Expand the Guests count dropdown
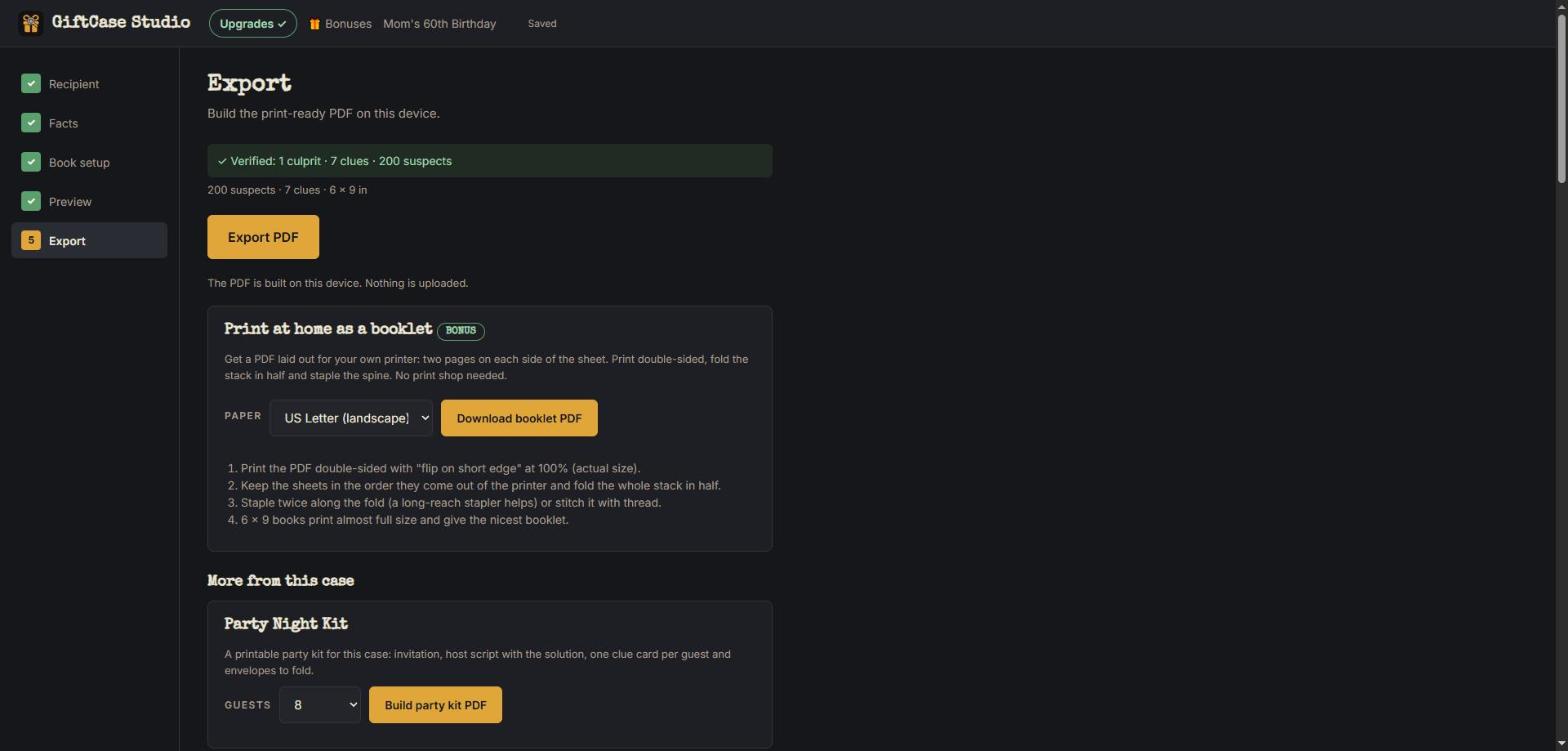This screenshot has height=751, width=1568. pyautogui.click(x=320, y=705)
